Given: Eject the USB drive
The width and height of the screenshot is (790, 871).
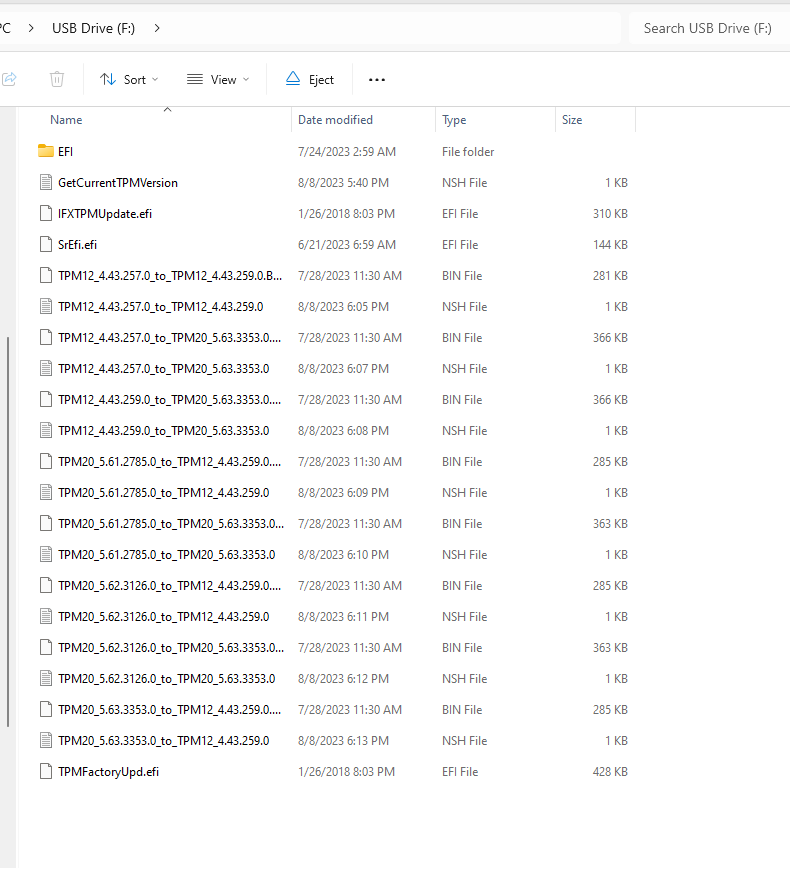Looking at the screenshot, I should click(x=309, y=79).
